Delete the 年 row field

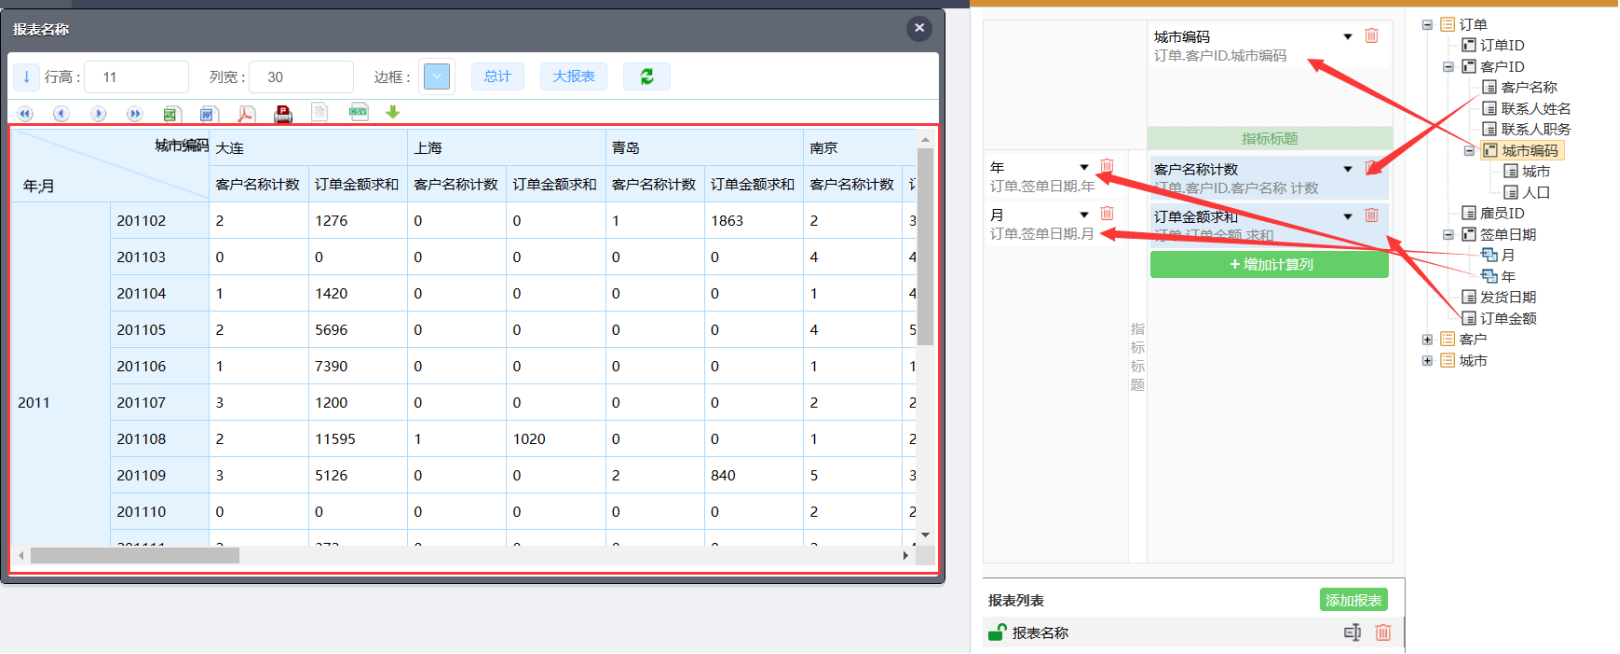pyautogui.click(x=1107, y=166)
